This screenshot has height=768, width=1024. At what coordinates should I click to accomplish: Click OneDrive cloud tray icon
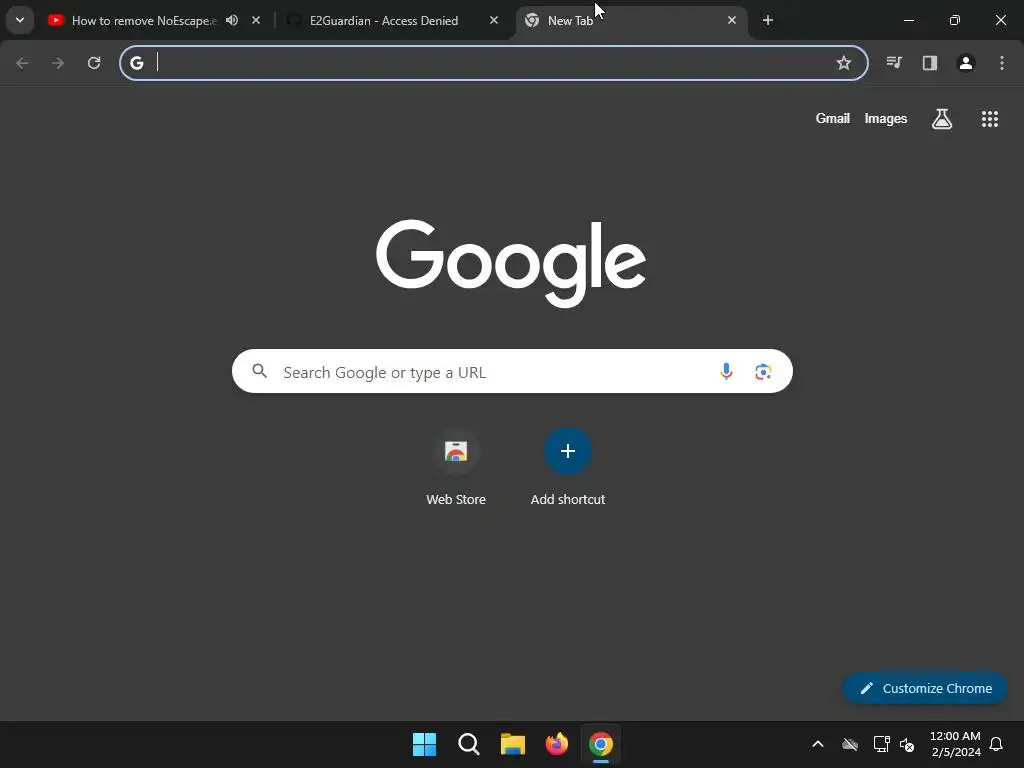(x=850, y=744)
